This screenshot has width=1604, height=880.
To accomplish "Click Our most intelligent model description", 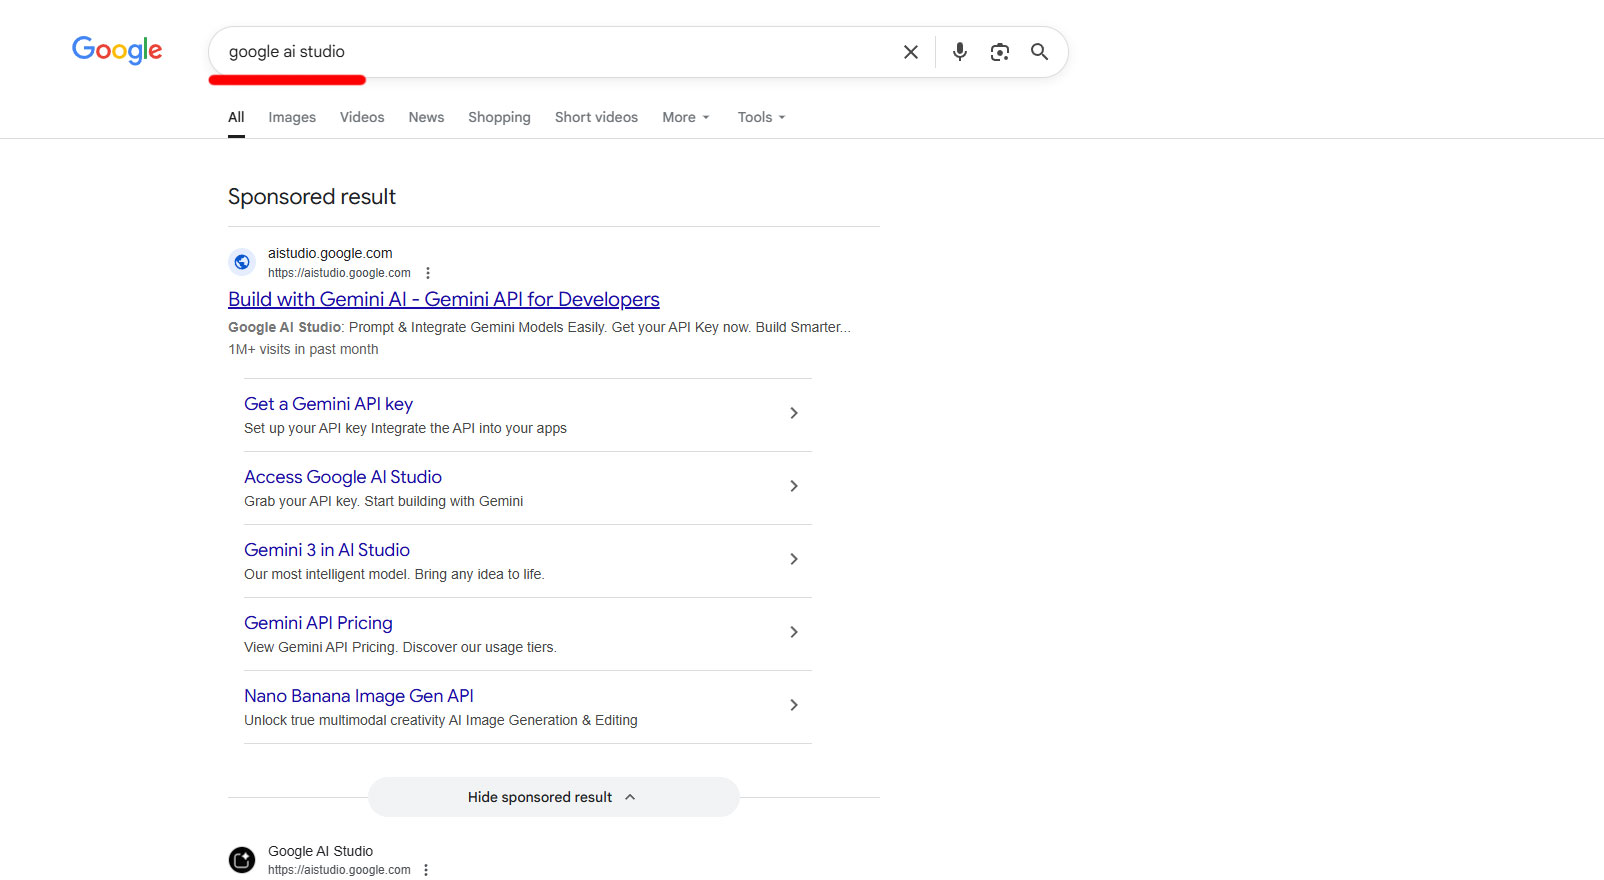I will coord(394,574).
